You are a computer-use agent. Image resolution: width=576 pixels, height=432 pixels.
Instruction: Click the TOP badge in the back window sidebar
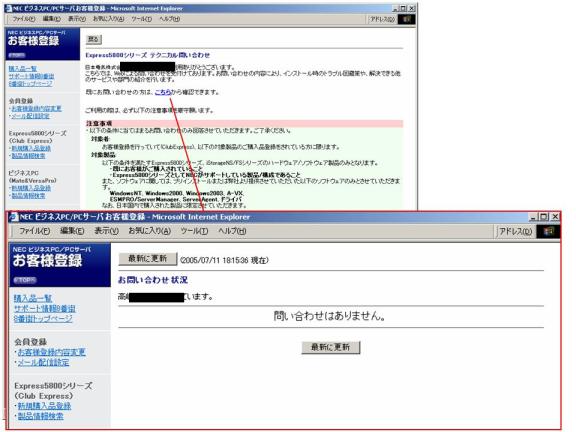click(17, 55)
